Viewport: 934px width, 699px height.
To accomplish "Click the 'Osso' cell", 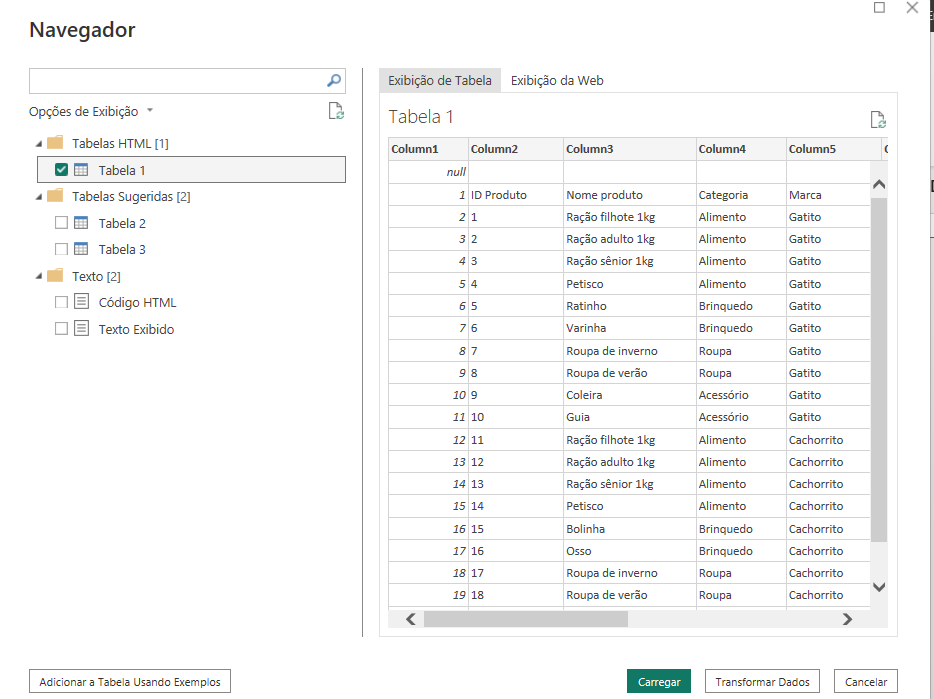I will pyautogui.click(x=630, y=551).
